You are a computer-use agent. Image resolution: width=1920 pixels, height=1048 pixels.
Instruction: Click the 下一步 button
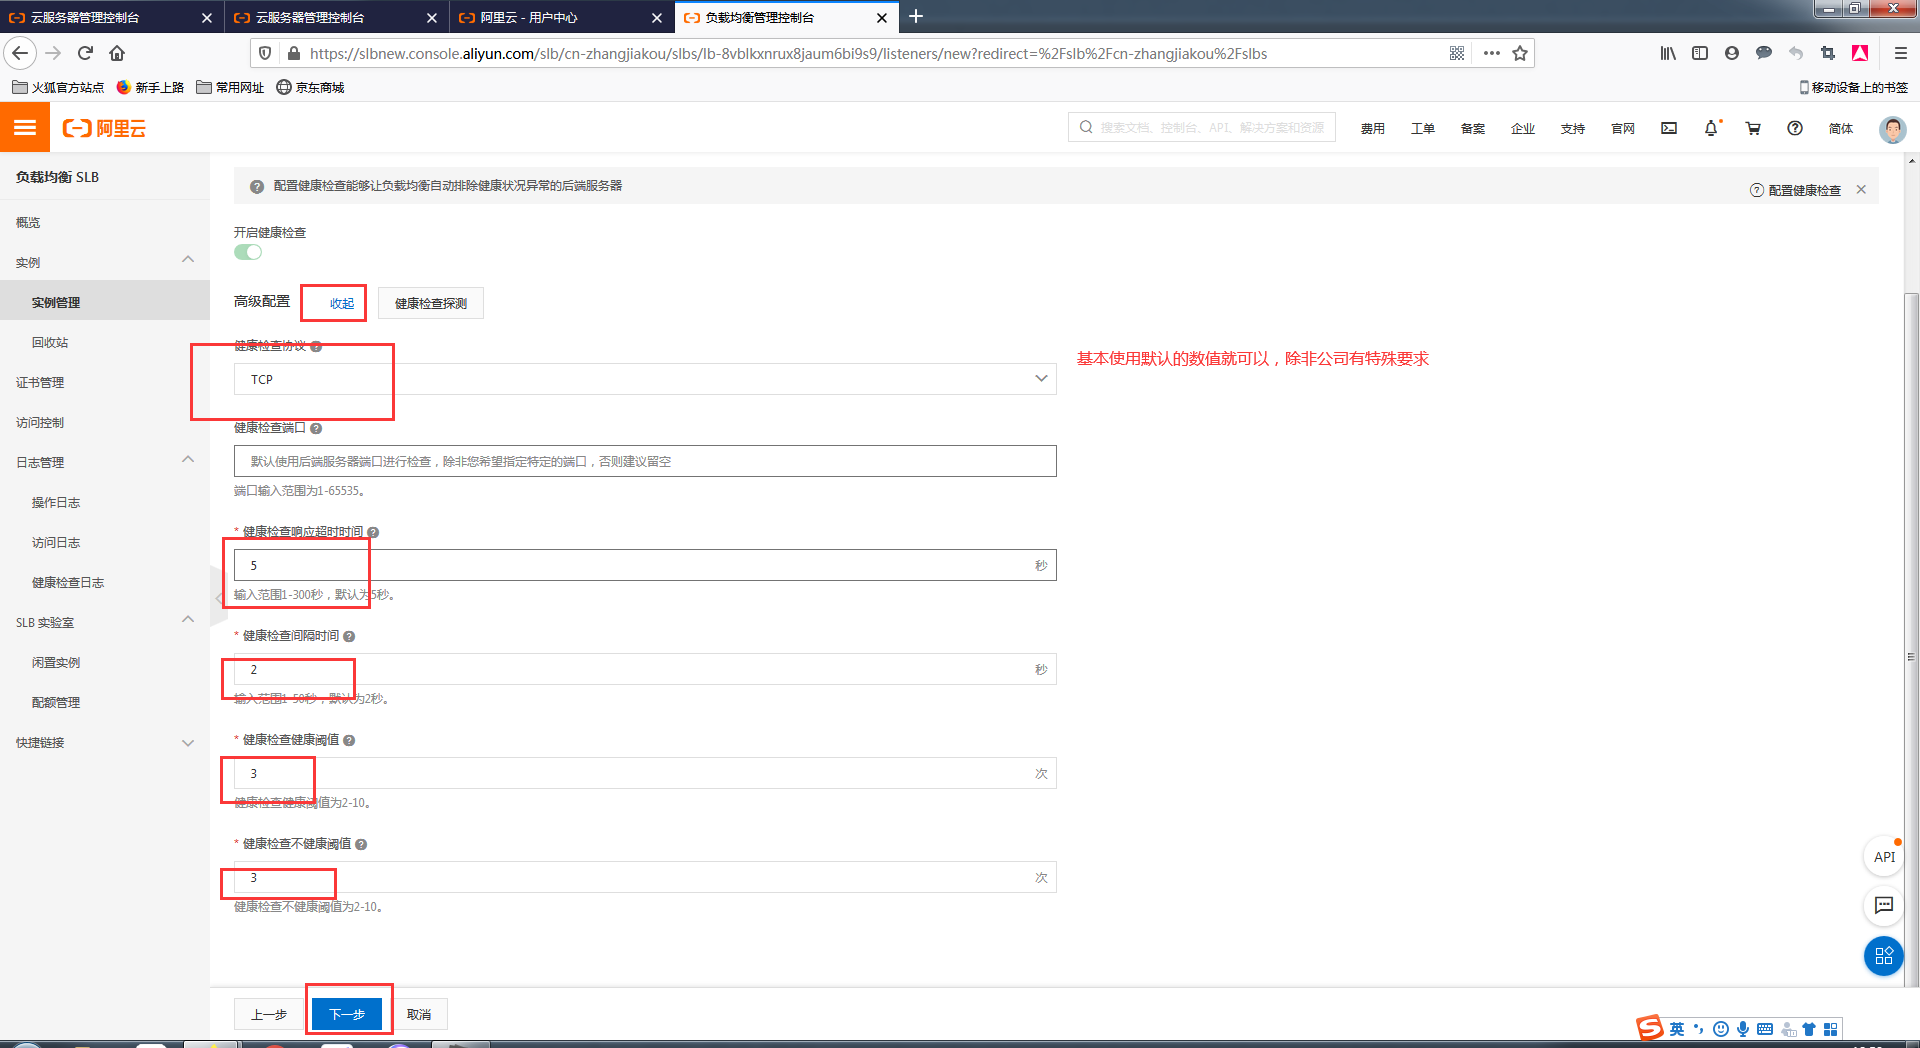[x=347, y=1013]
